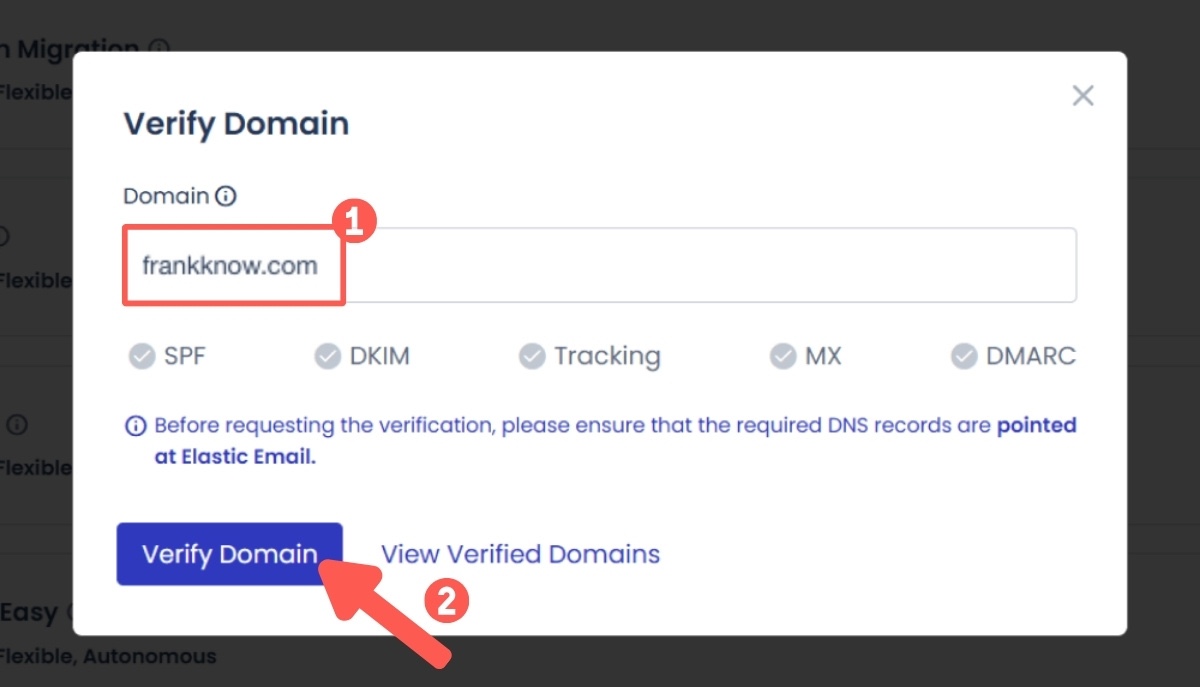Viewport: 1200px width, 687px height.
Task: Click the DKIM verification status icon
Action: [328, 355]
